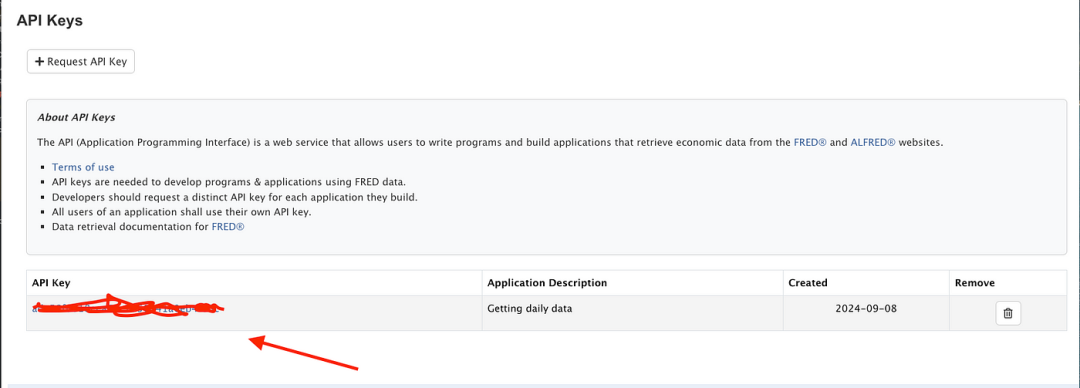The image size is (1080, 388).
Task: Open the FRED® link in the intro sentence
Action: pyautogui.click(x=810, y=143)
